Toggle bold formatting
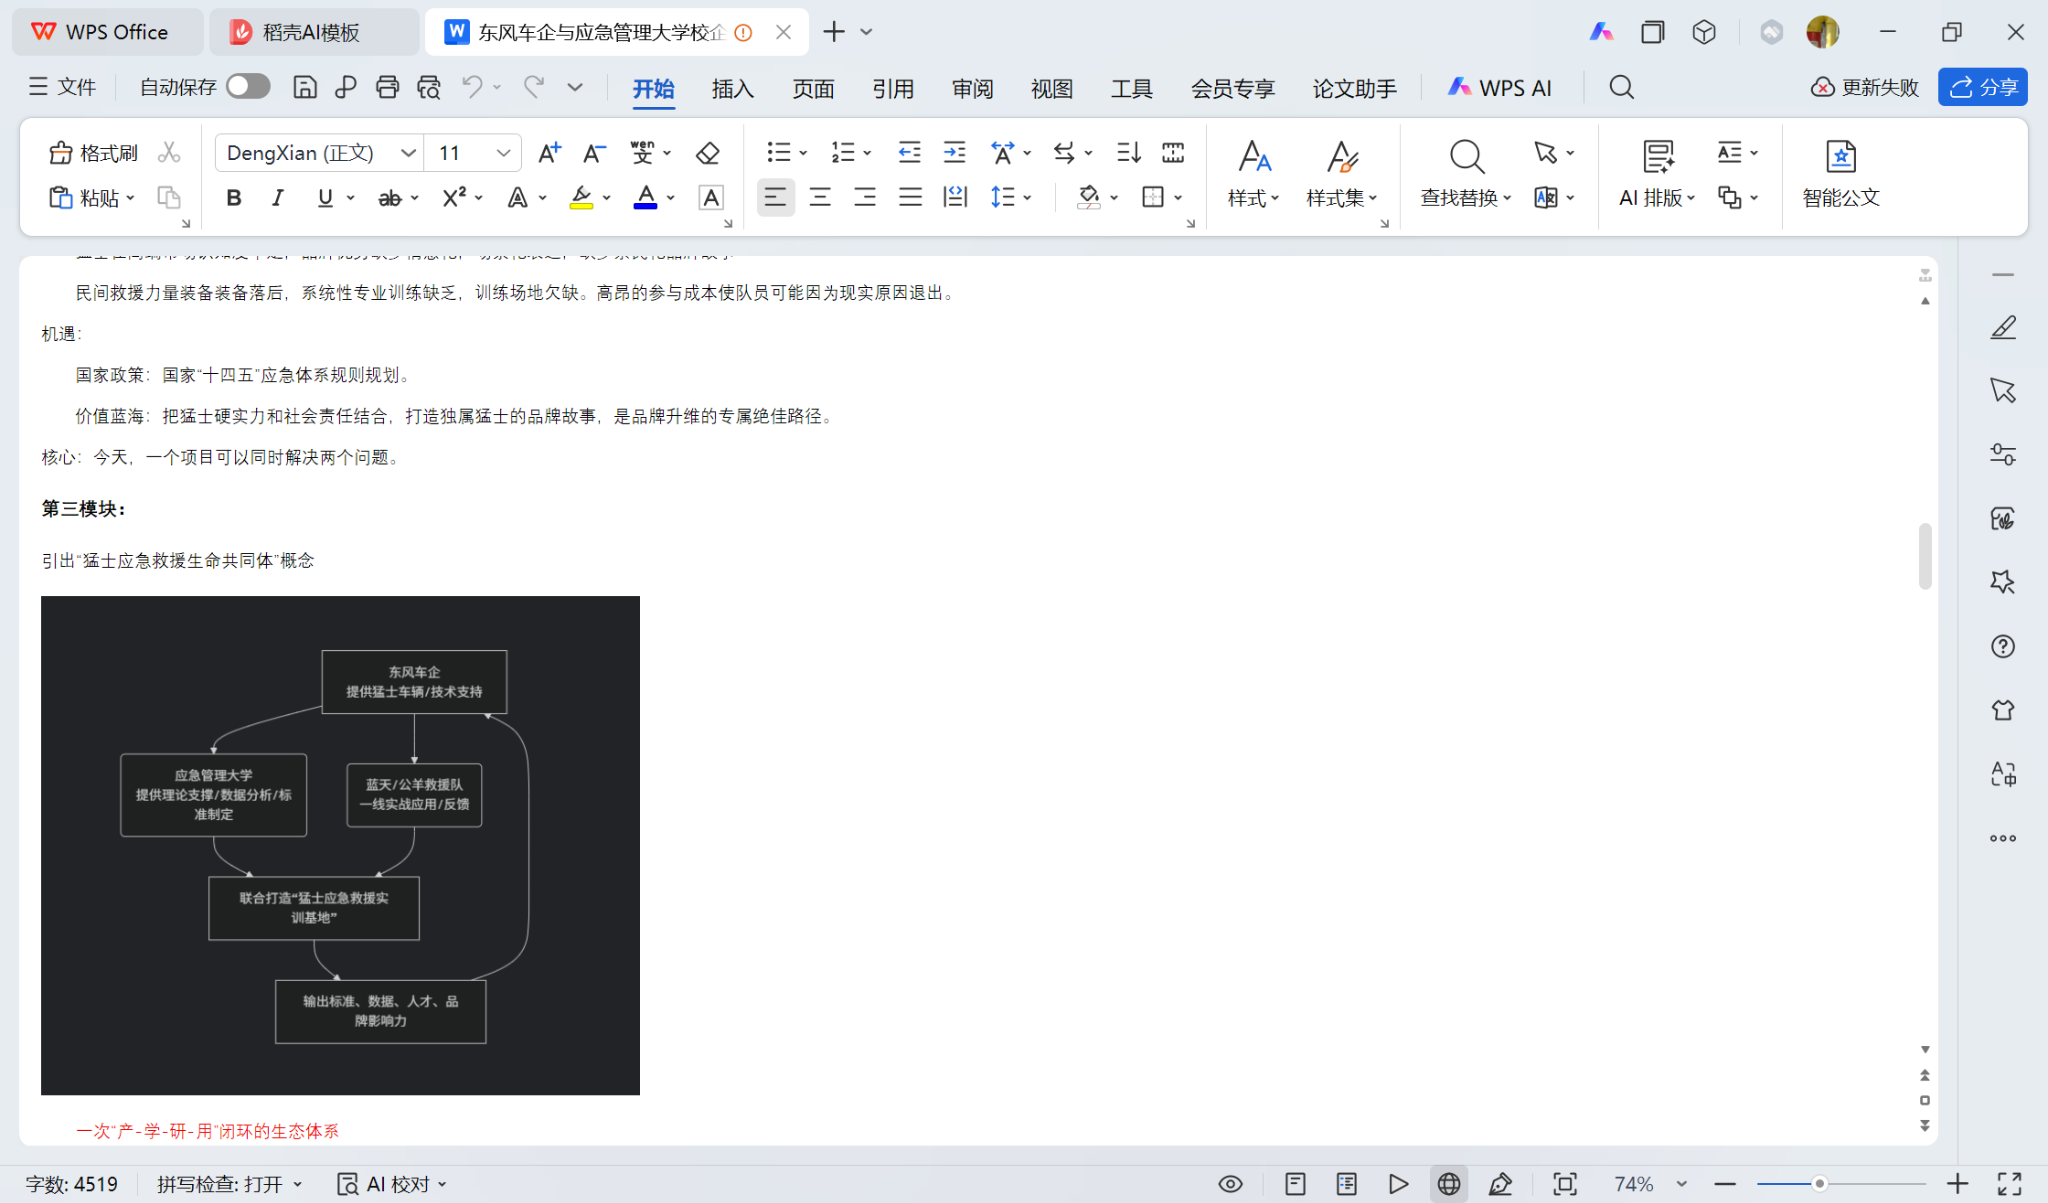Screen dimensions: 2048x1203 (x=234, y=198)
